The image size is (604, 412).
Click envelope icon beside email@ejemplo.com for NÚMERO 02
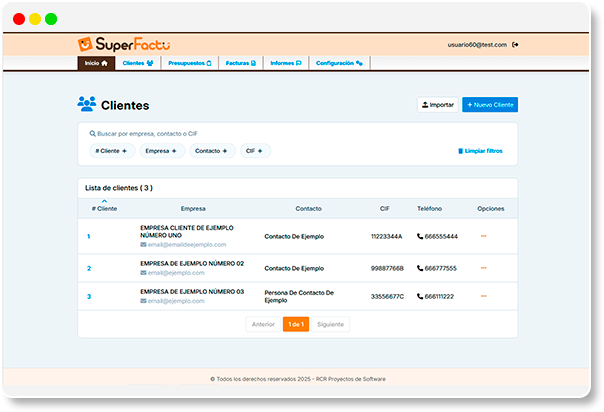tap(144, 273)
